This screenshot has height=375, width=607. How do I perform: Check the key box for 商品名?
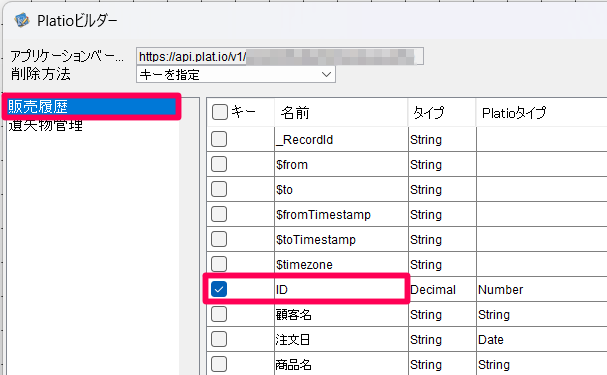[x=219, y=364]
